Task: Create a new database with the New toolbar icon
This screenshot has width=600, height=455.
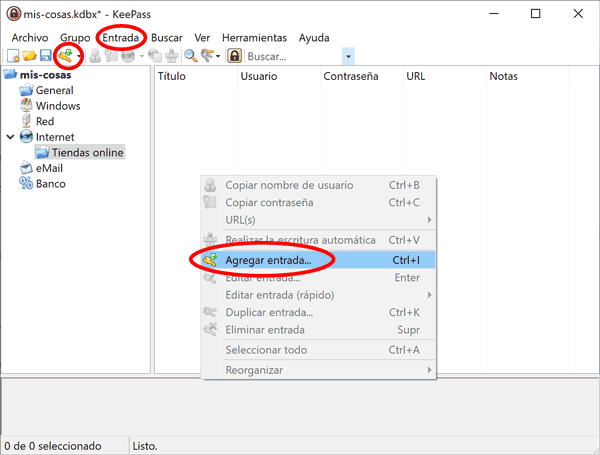Action: 13,56
